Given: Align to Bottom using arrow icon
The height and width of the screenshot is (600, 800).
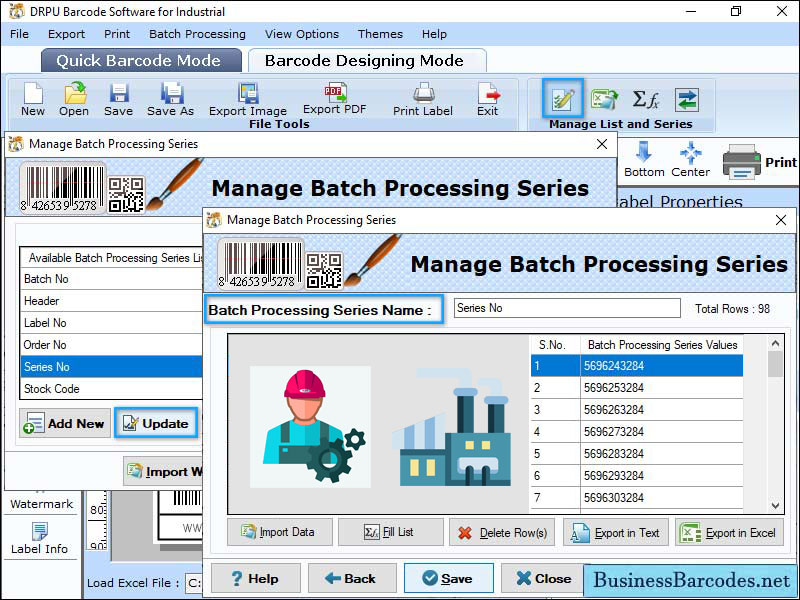Looking at the screenshot, I should pyautogui.click(x=644, y=159).
